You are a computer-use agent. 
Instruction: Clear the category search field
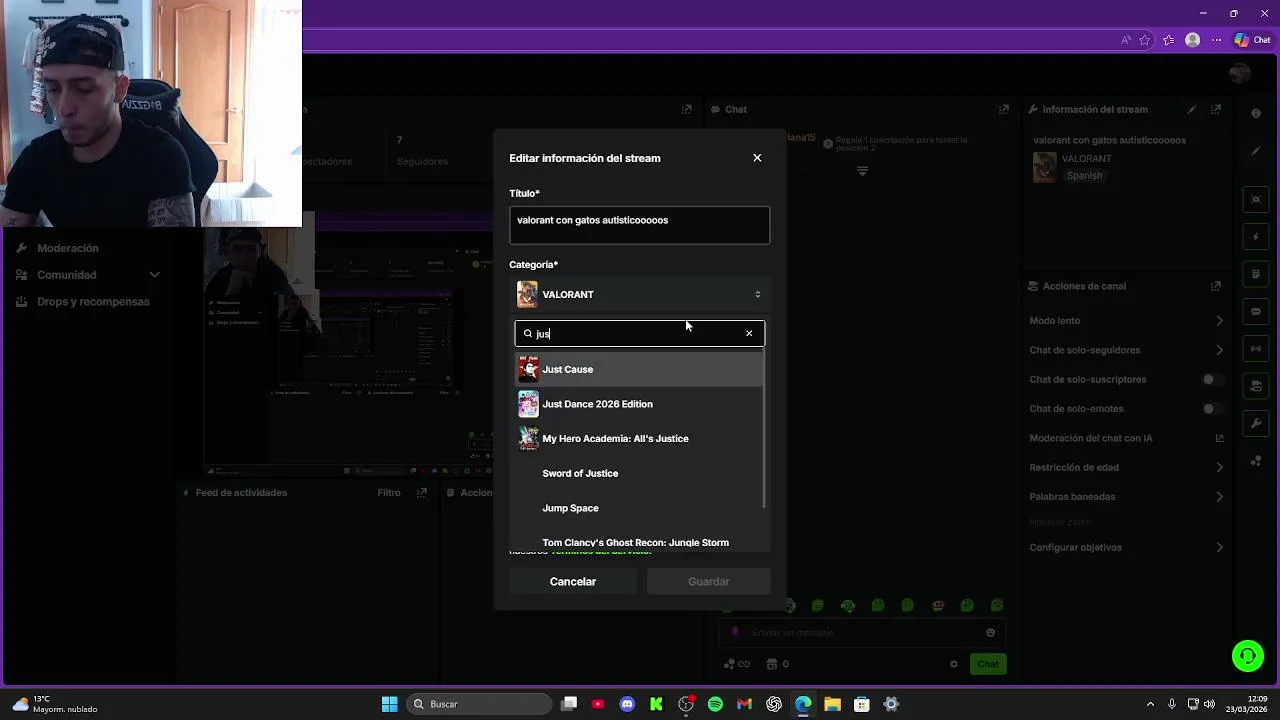749,333
